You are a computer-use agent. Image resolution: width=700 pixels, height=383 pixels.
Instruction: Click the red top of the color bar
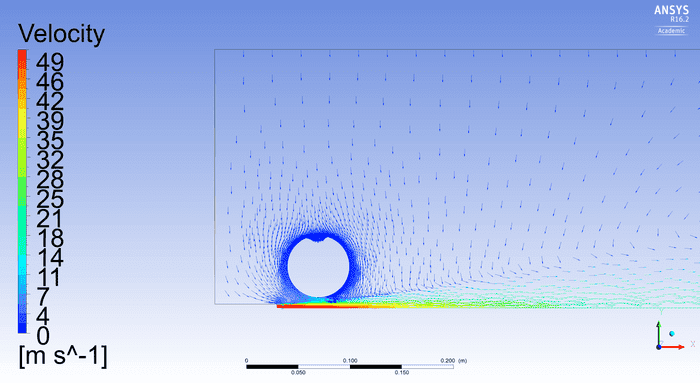click(x=22, y=59)
